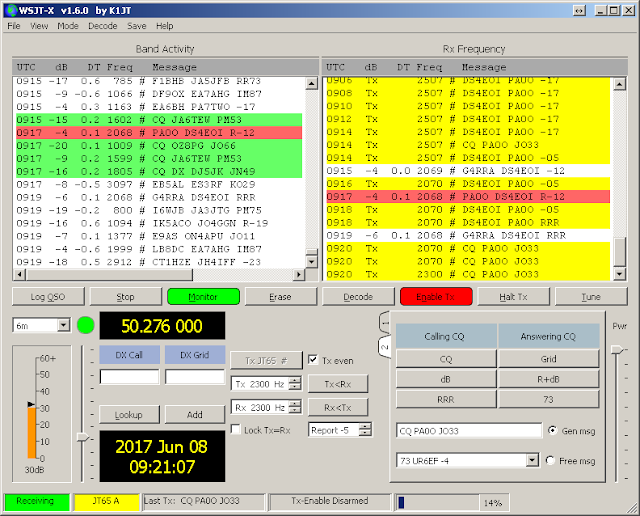
Task: Click the audio level slider handle
Action: point(83,437)
